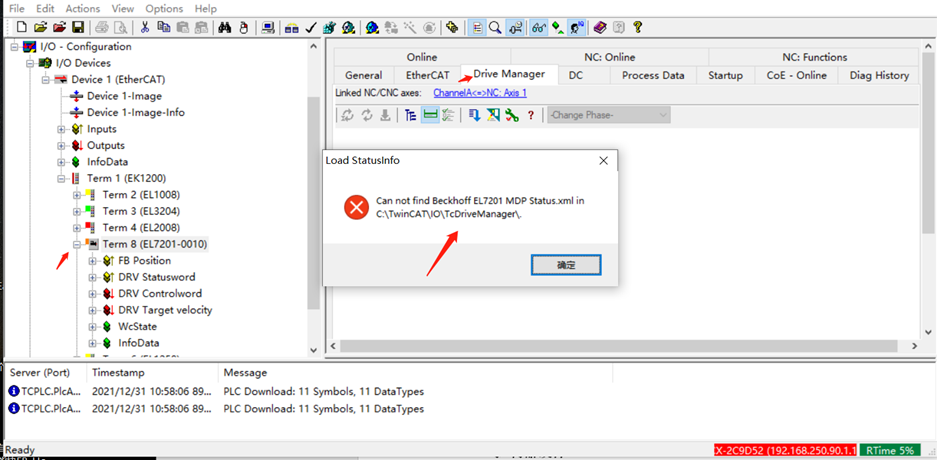Select Term 4 (EL2008) in the tree

click(x=141, y=228)
